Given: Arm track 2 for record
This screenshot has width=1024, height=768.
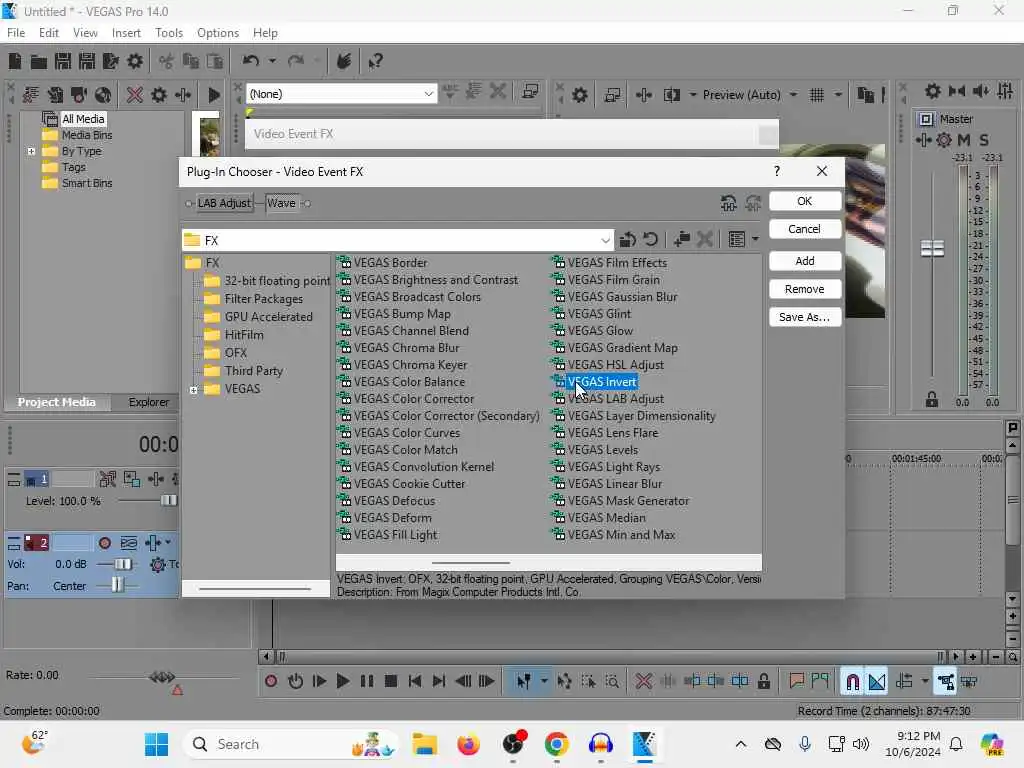Looking at the screenshot, I should 104,543.
